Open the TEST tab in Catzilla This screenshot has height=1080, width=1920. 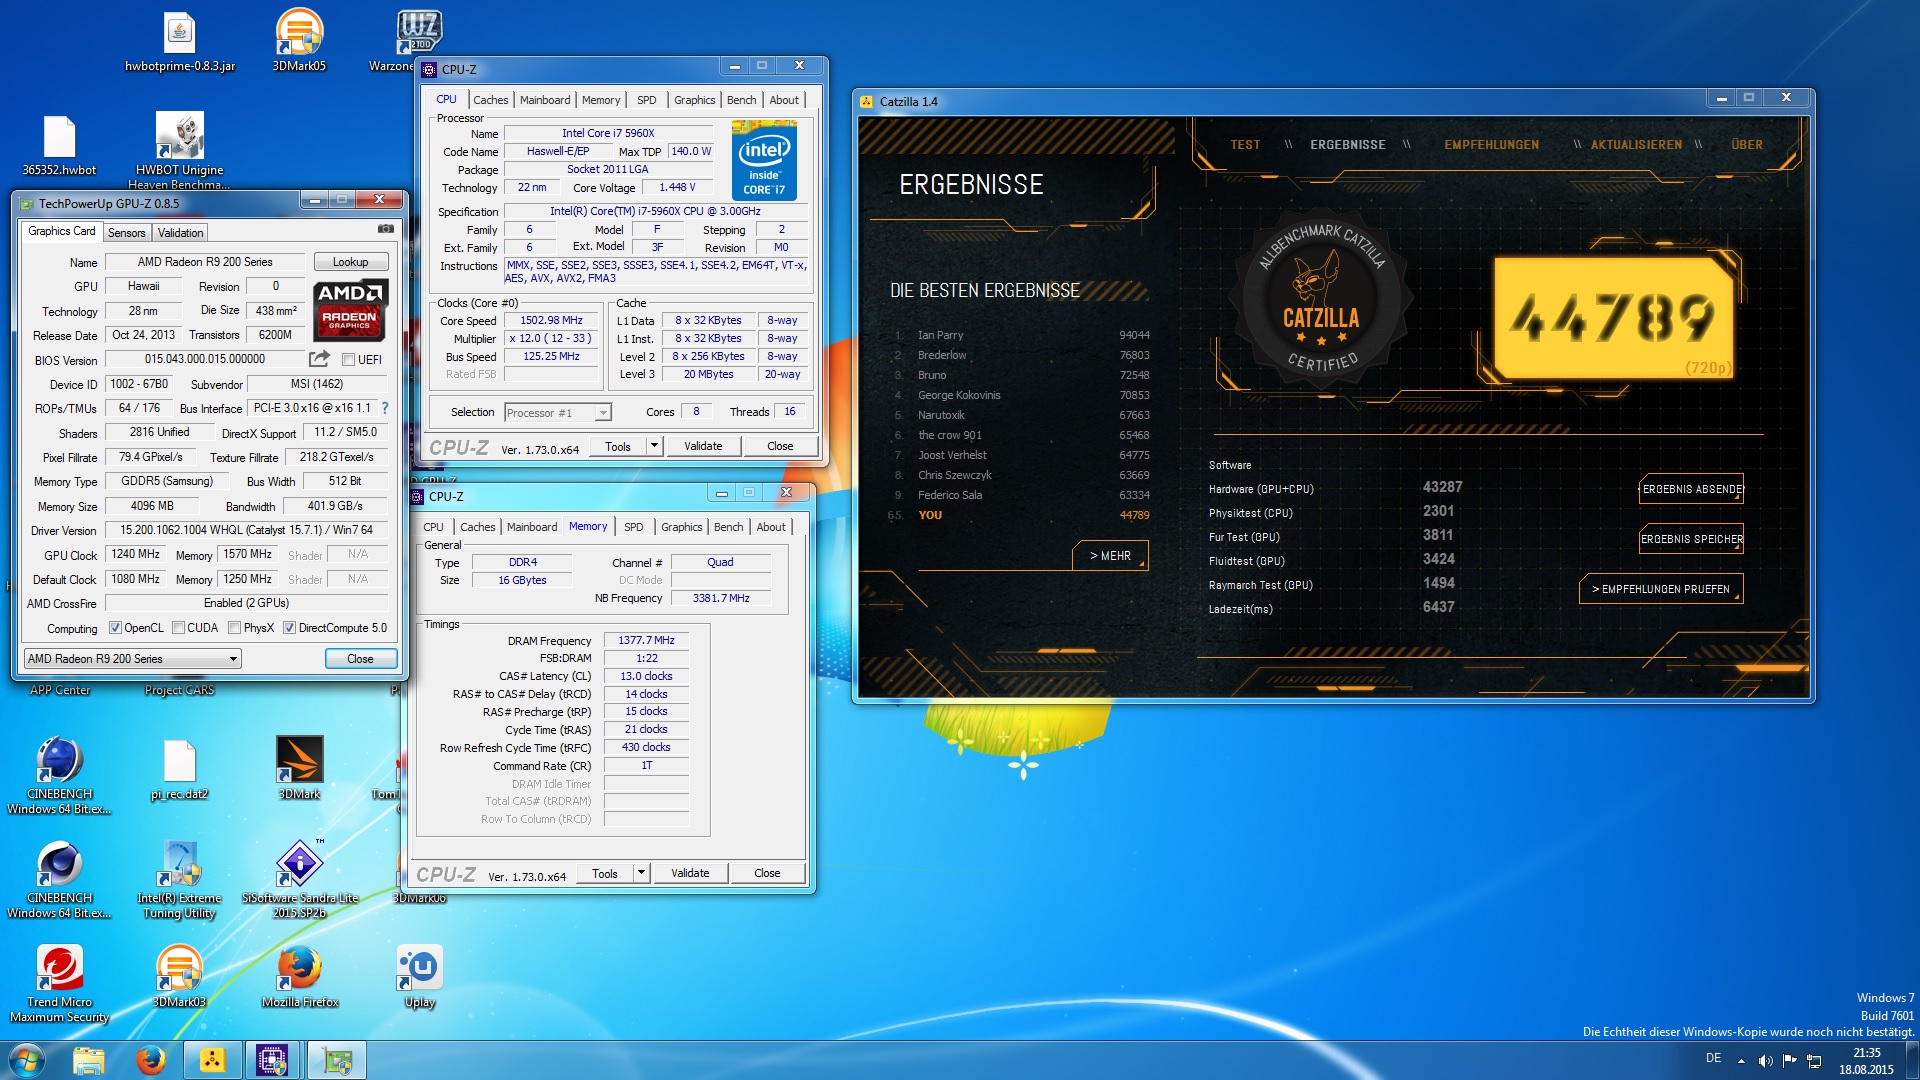(x=1245, y=145)
